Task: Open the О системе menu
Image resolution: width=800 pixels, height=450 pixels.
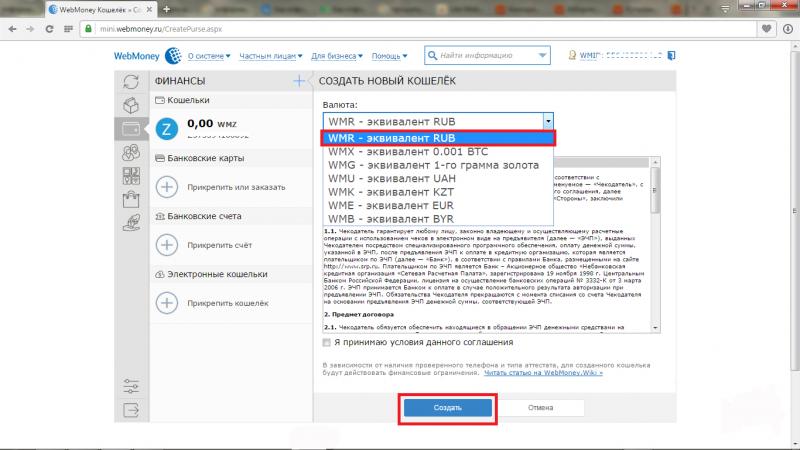Action: coord(209,56)
